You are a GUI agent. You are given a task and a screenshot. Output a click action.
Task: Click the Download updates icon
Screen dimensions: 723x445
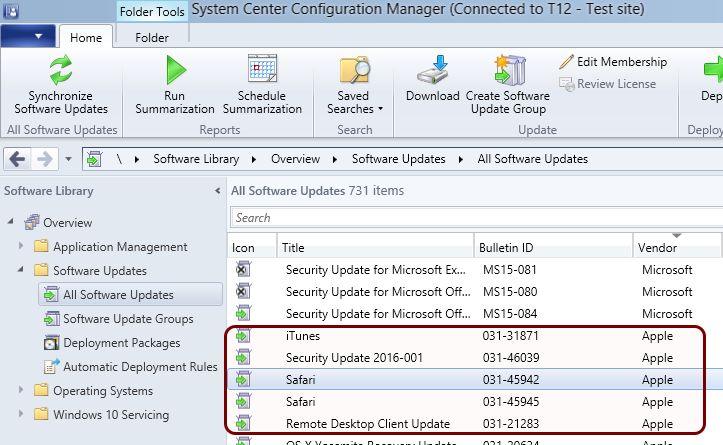coord(433,70)
